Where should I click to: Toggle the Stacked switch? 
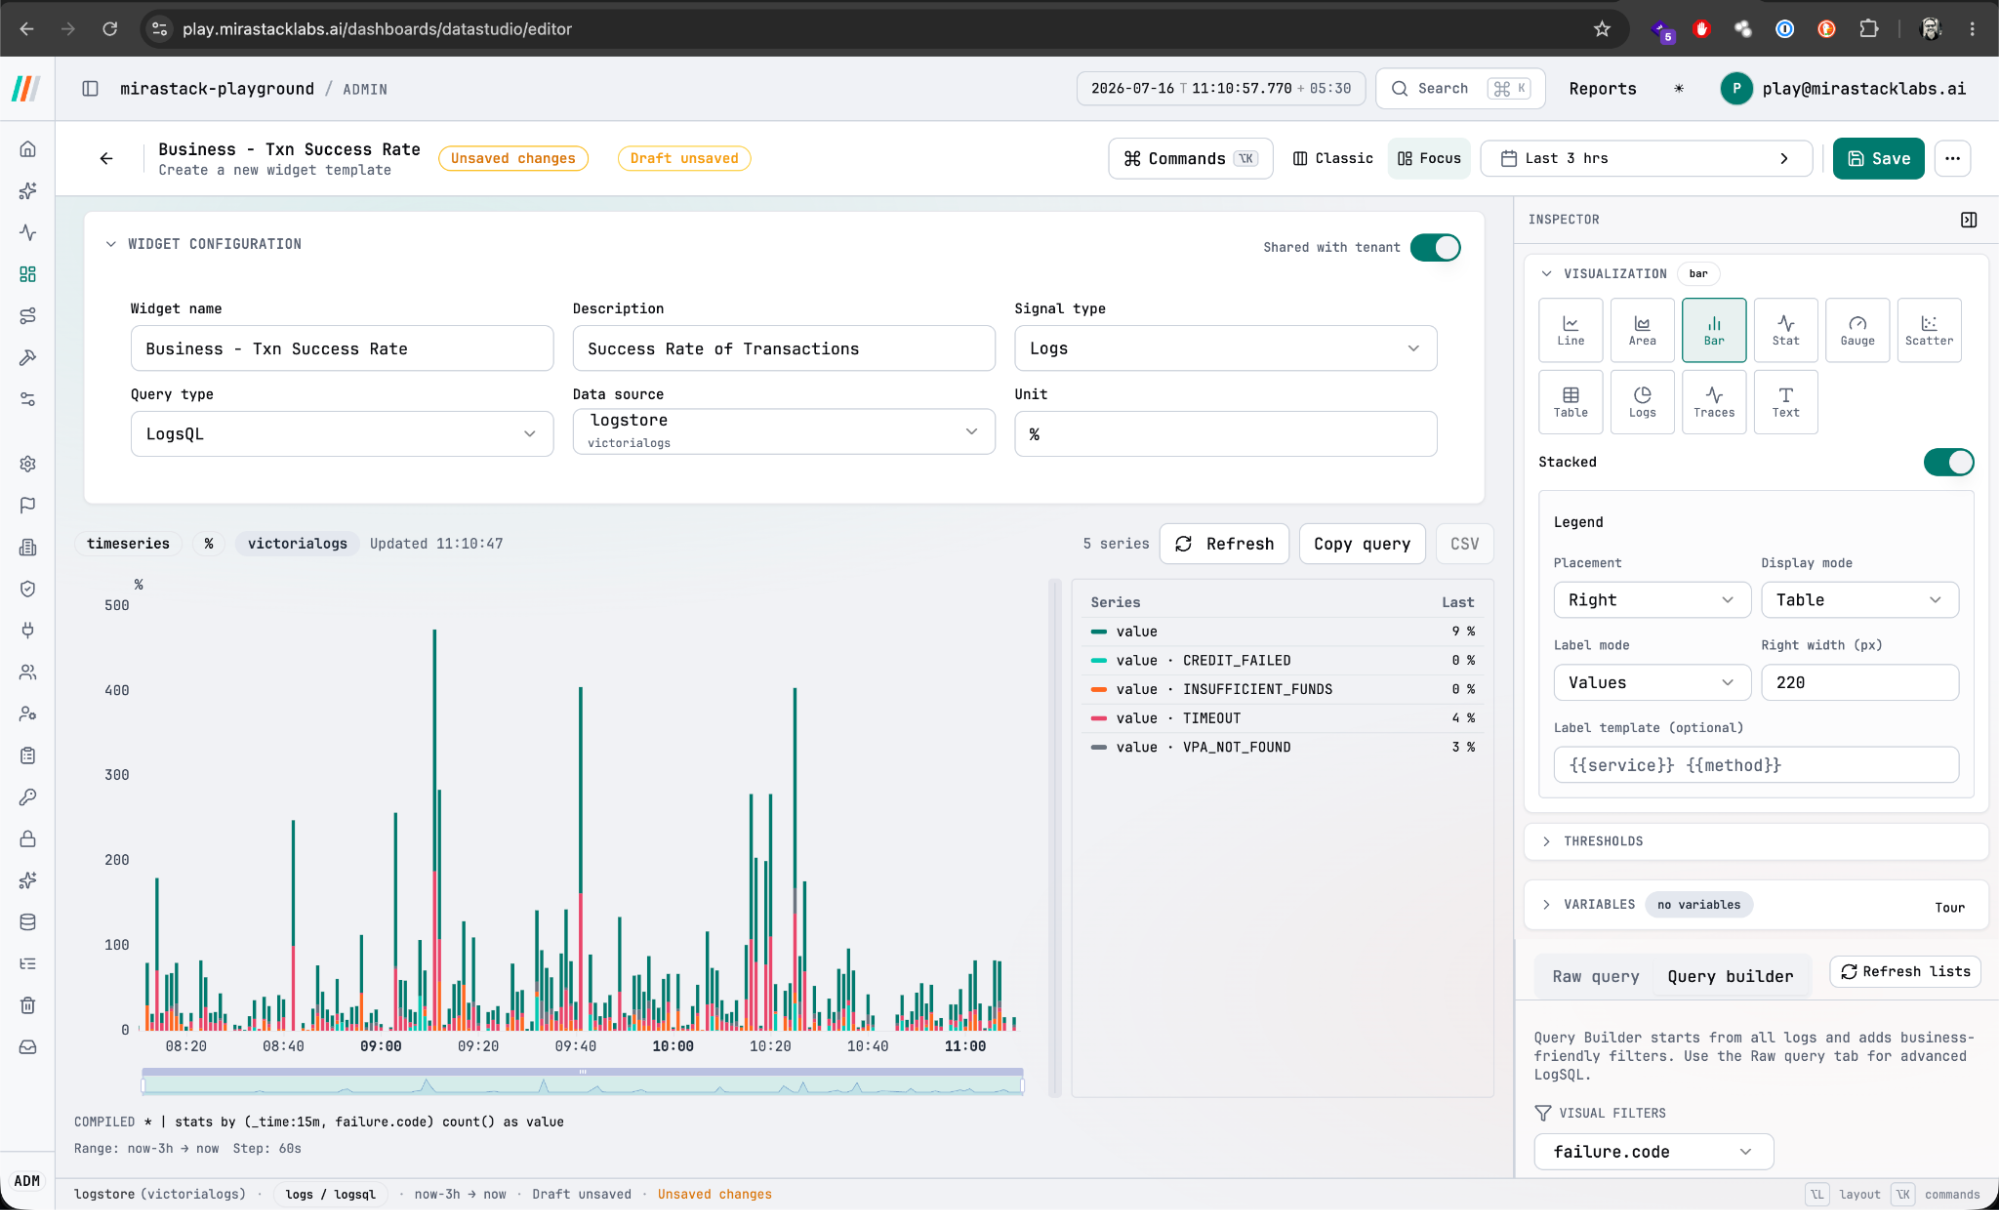[x=1948, y=462]
